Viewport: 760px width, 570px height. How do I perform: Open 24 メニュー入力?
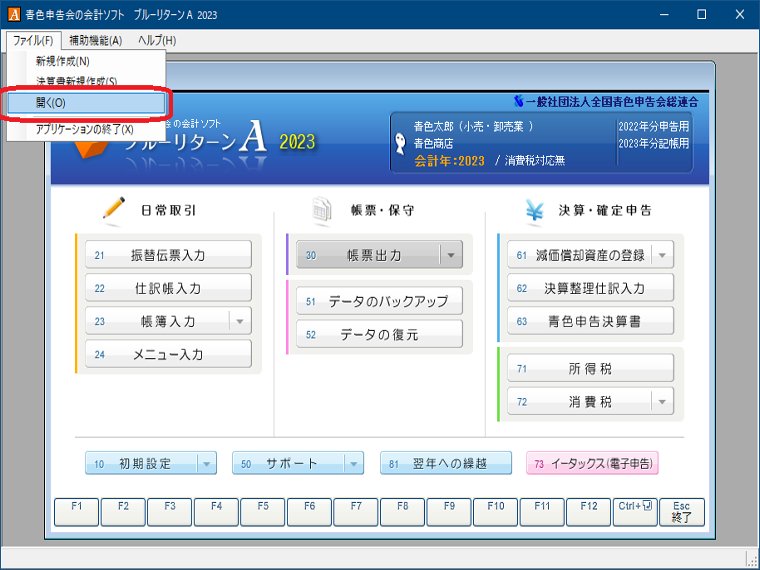tap(168, 354)
